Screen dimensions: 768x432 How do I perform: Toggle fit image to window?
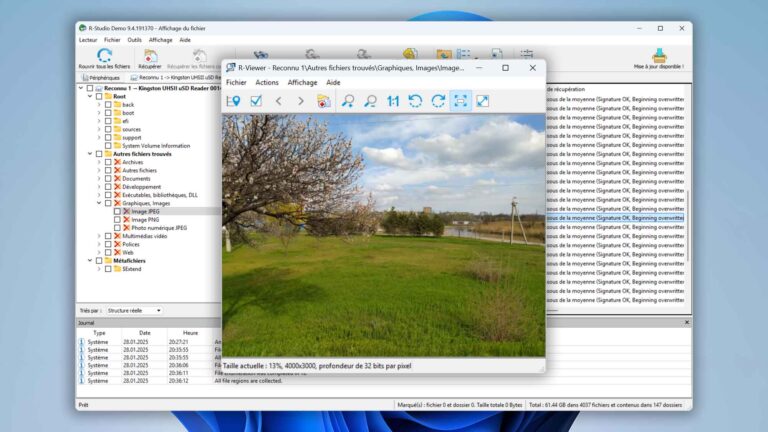click(x=460, y=101)
